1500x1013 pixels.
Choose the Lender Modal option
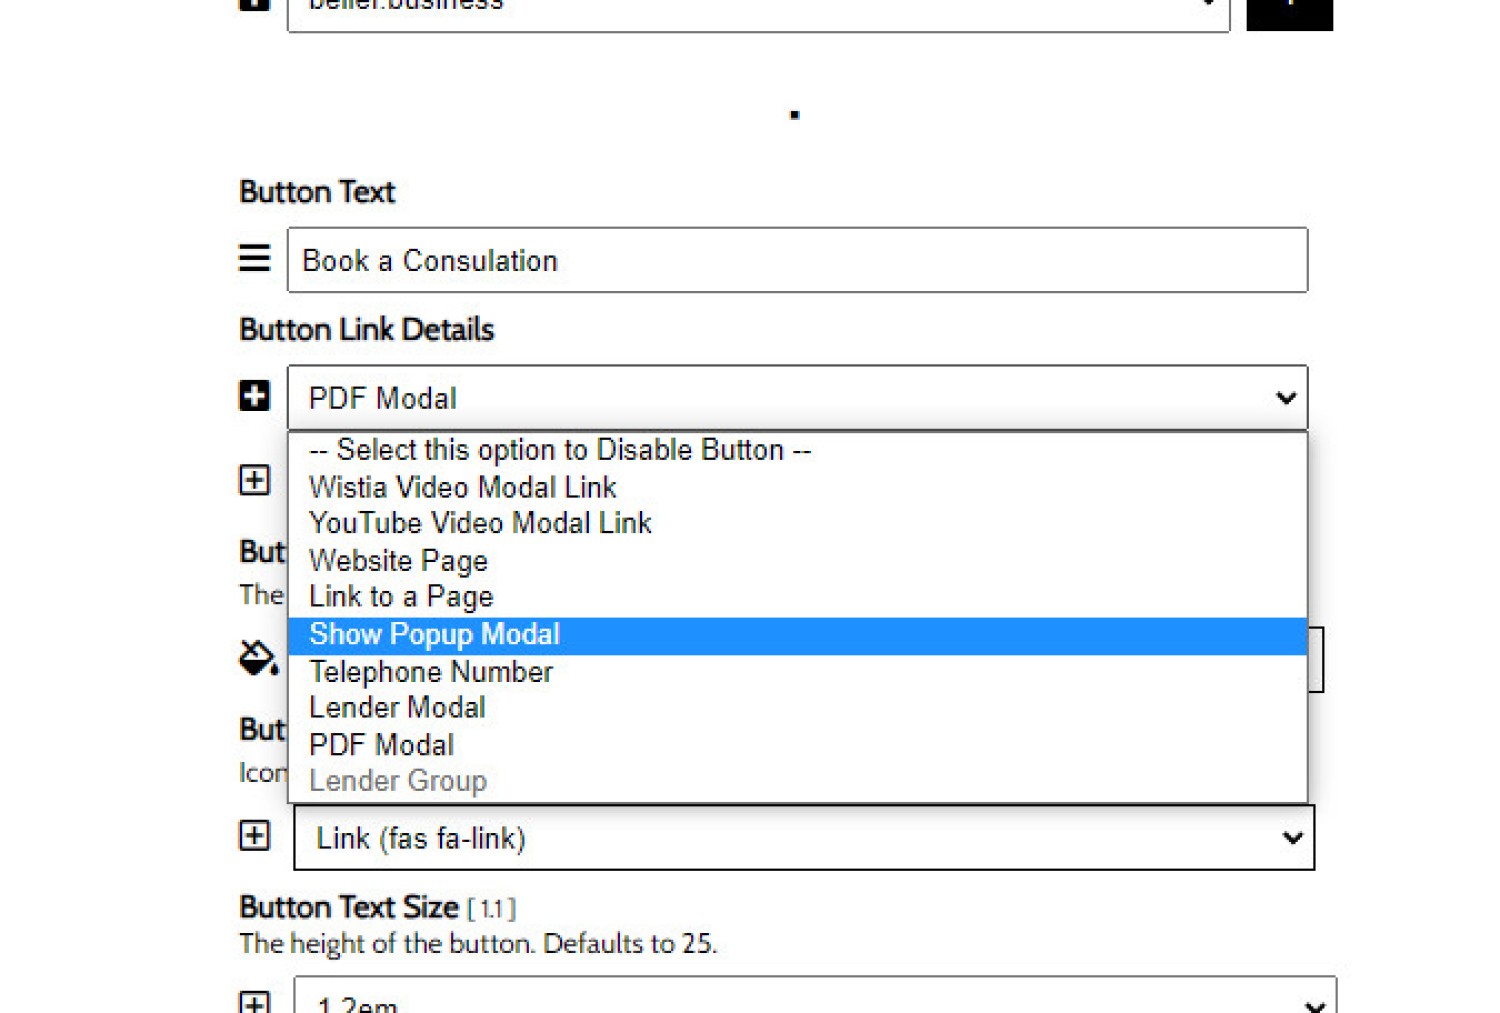(397, 708)
